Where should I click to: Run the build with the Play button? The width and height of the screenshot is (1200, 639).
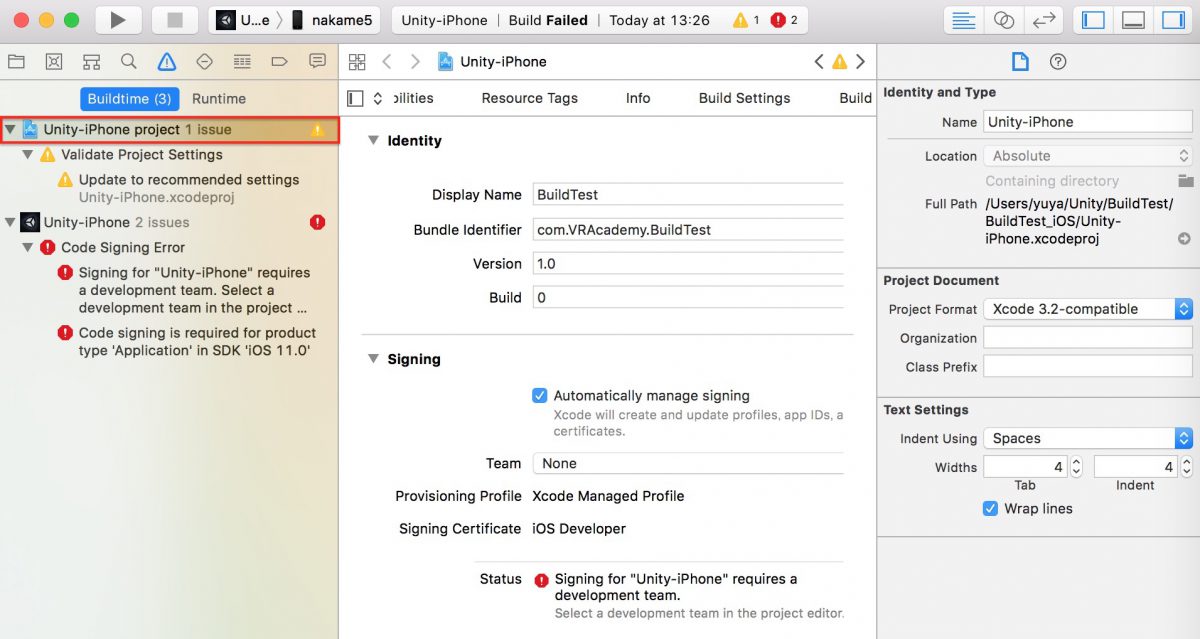pyautogui.click(x=118, y=20)
